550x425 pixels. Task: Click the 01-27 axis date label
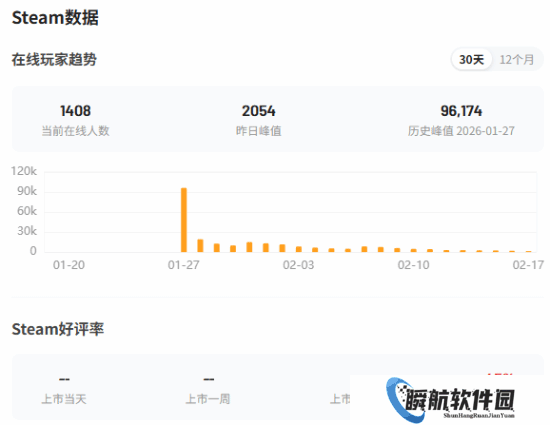(x=183, y=265)
